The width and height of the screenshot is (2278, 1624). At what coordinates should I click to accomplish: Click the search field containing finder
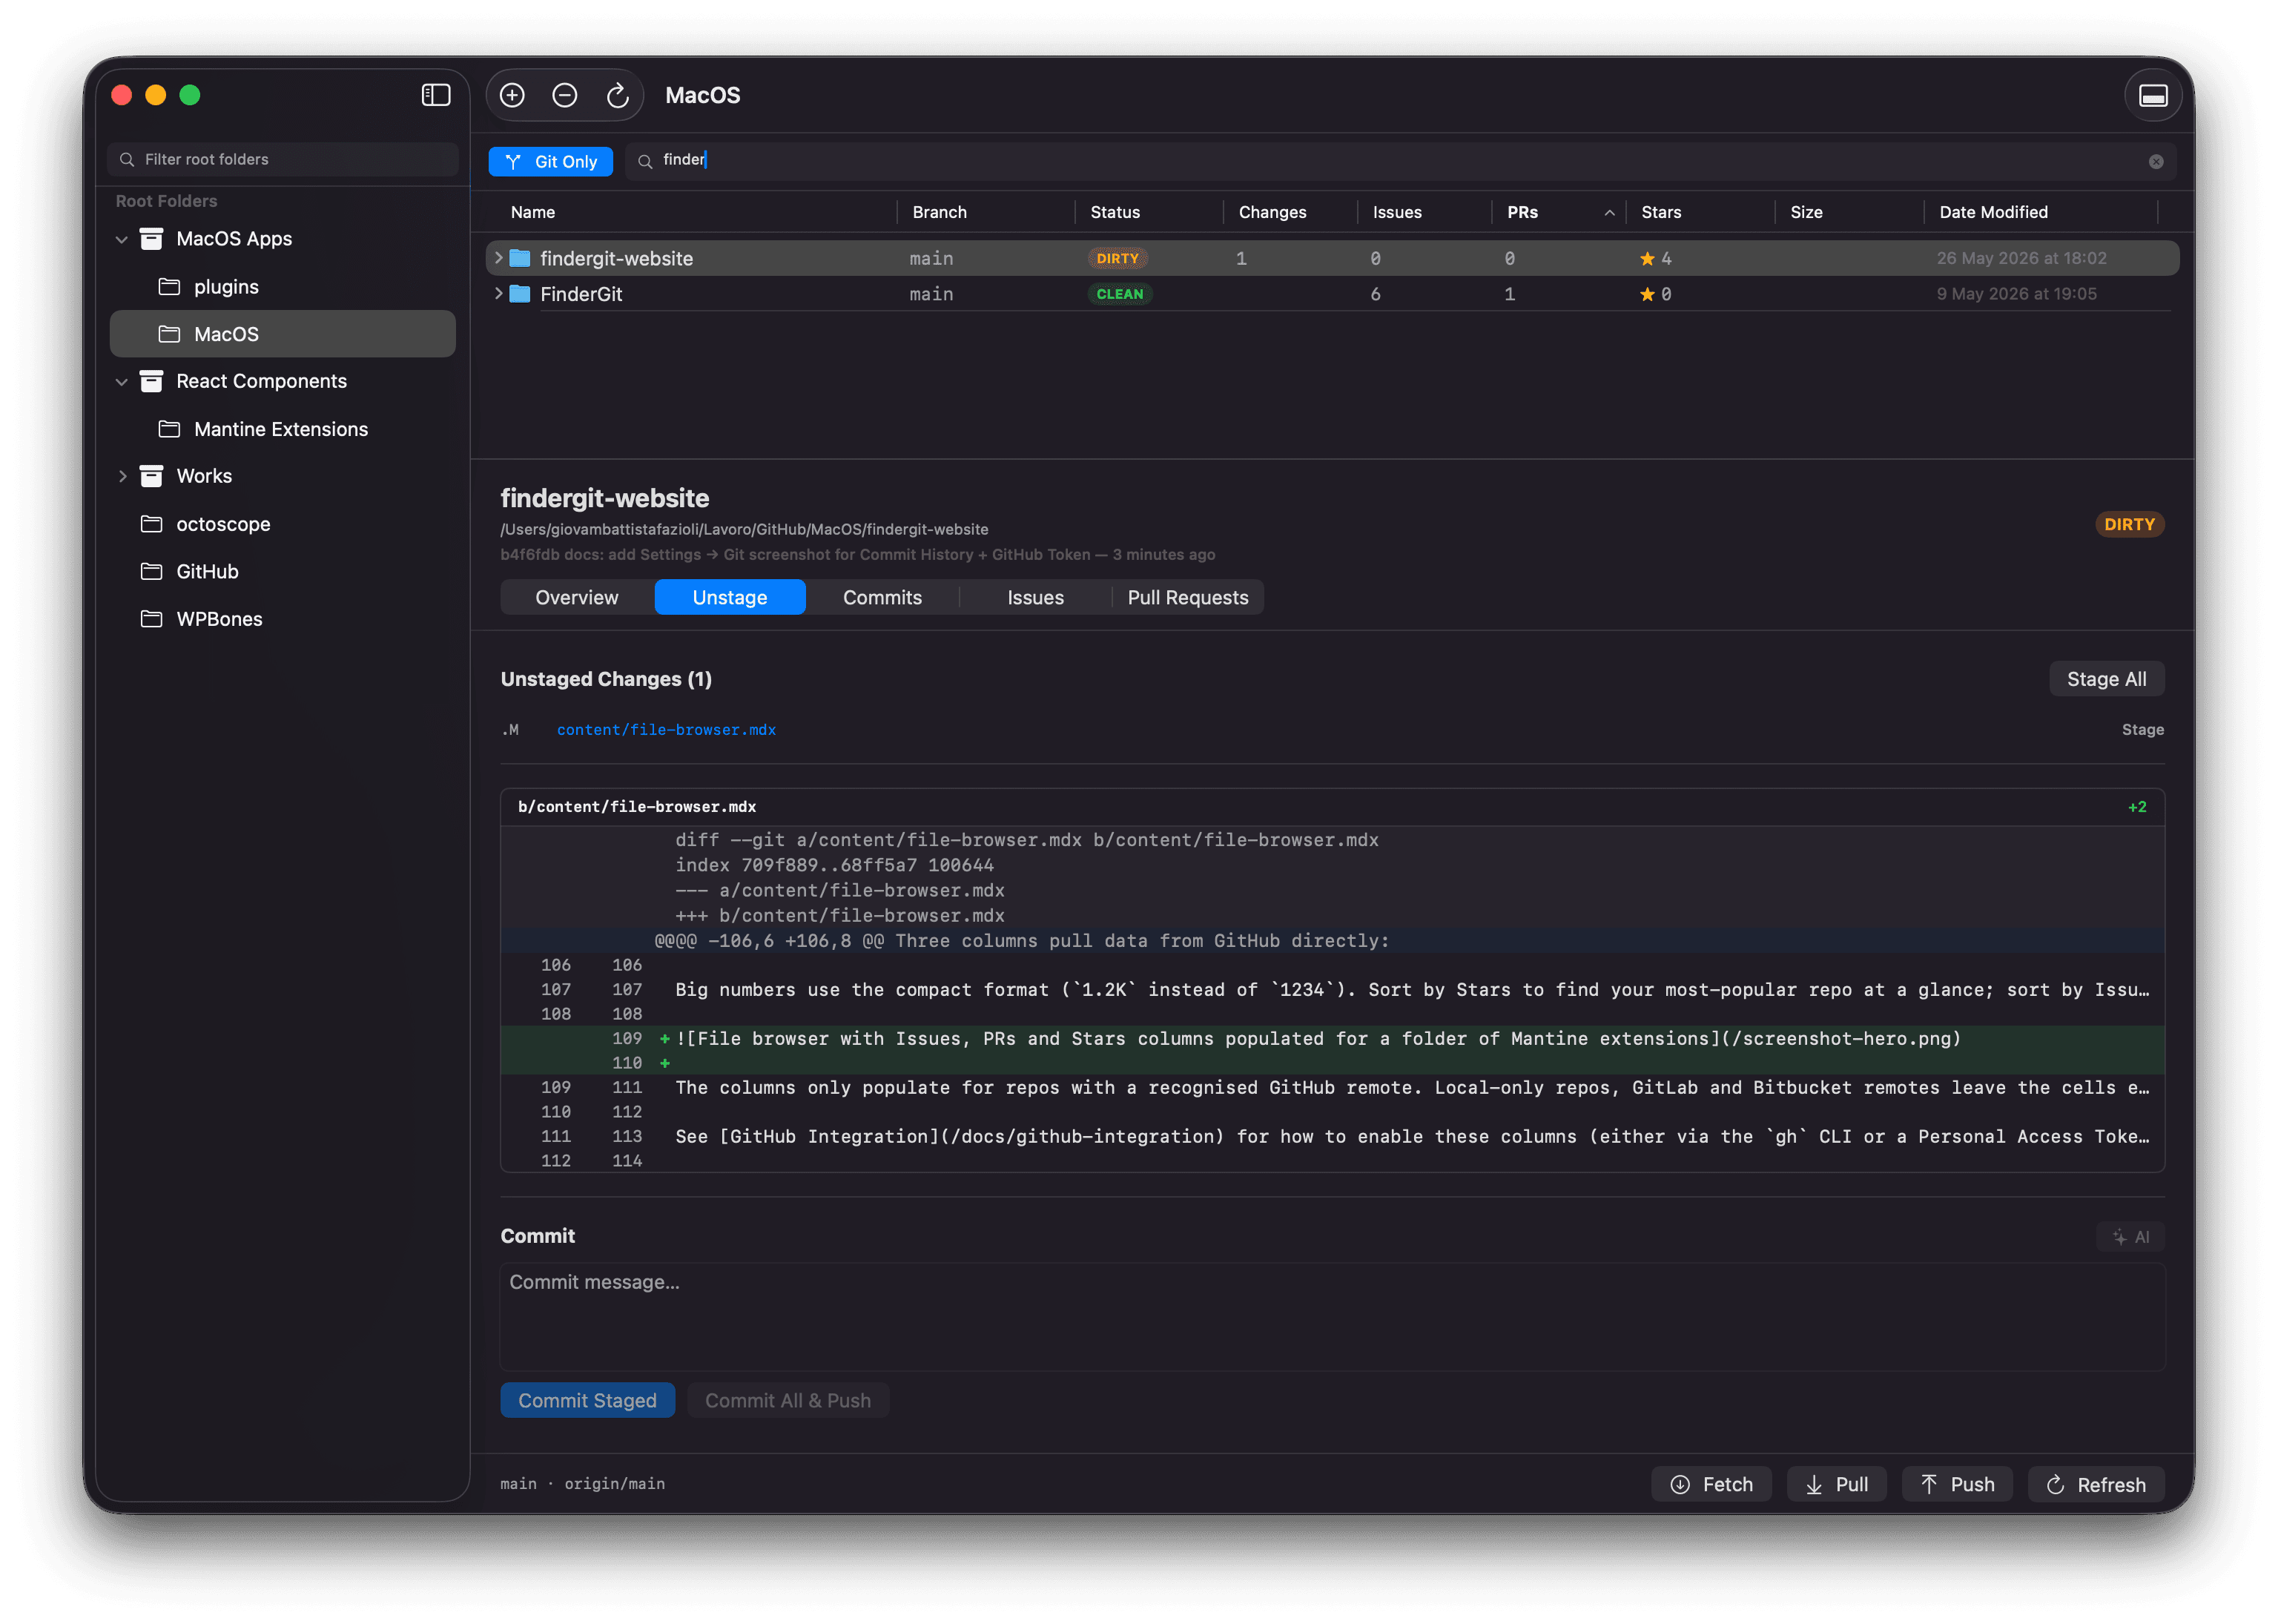pyautogui.click(x=1400, y=161)
